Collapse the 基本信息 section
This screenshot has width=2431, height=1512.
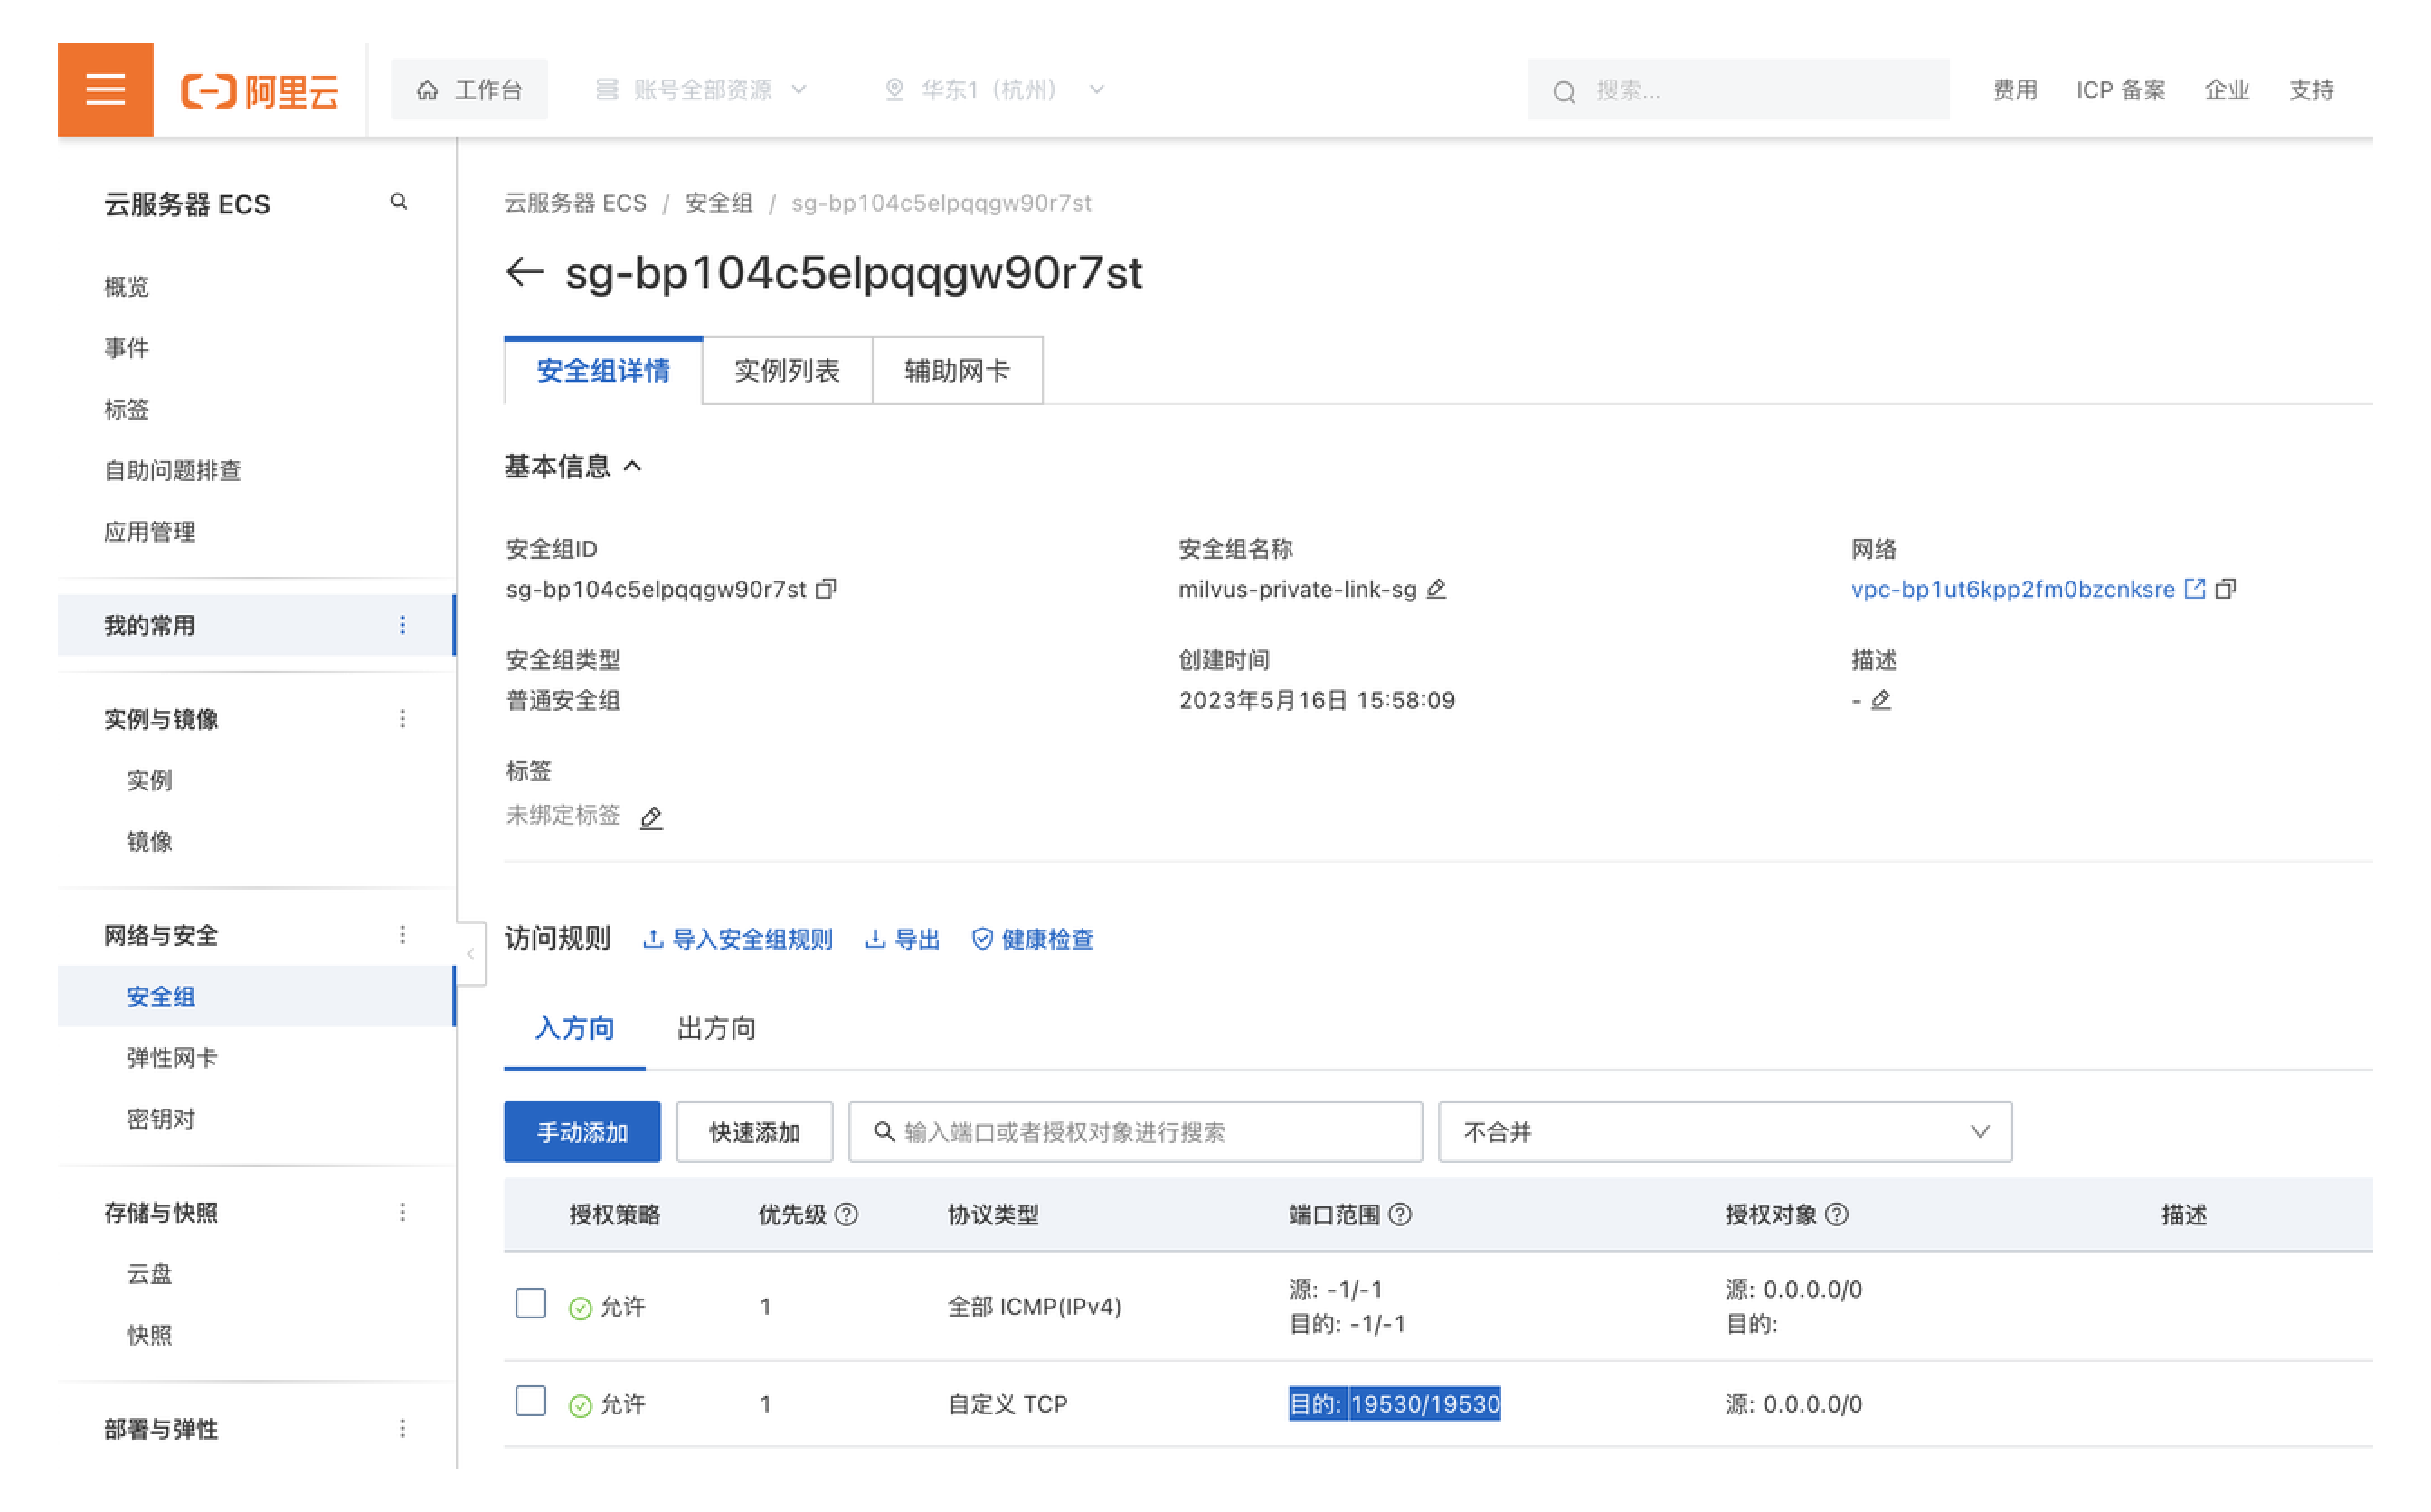point(633,467)
